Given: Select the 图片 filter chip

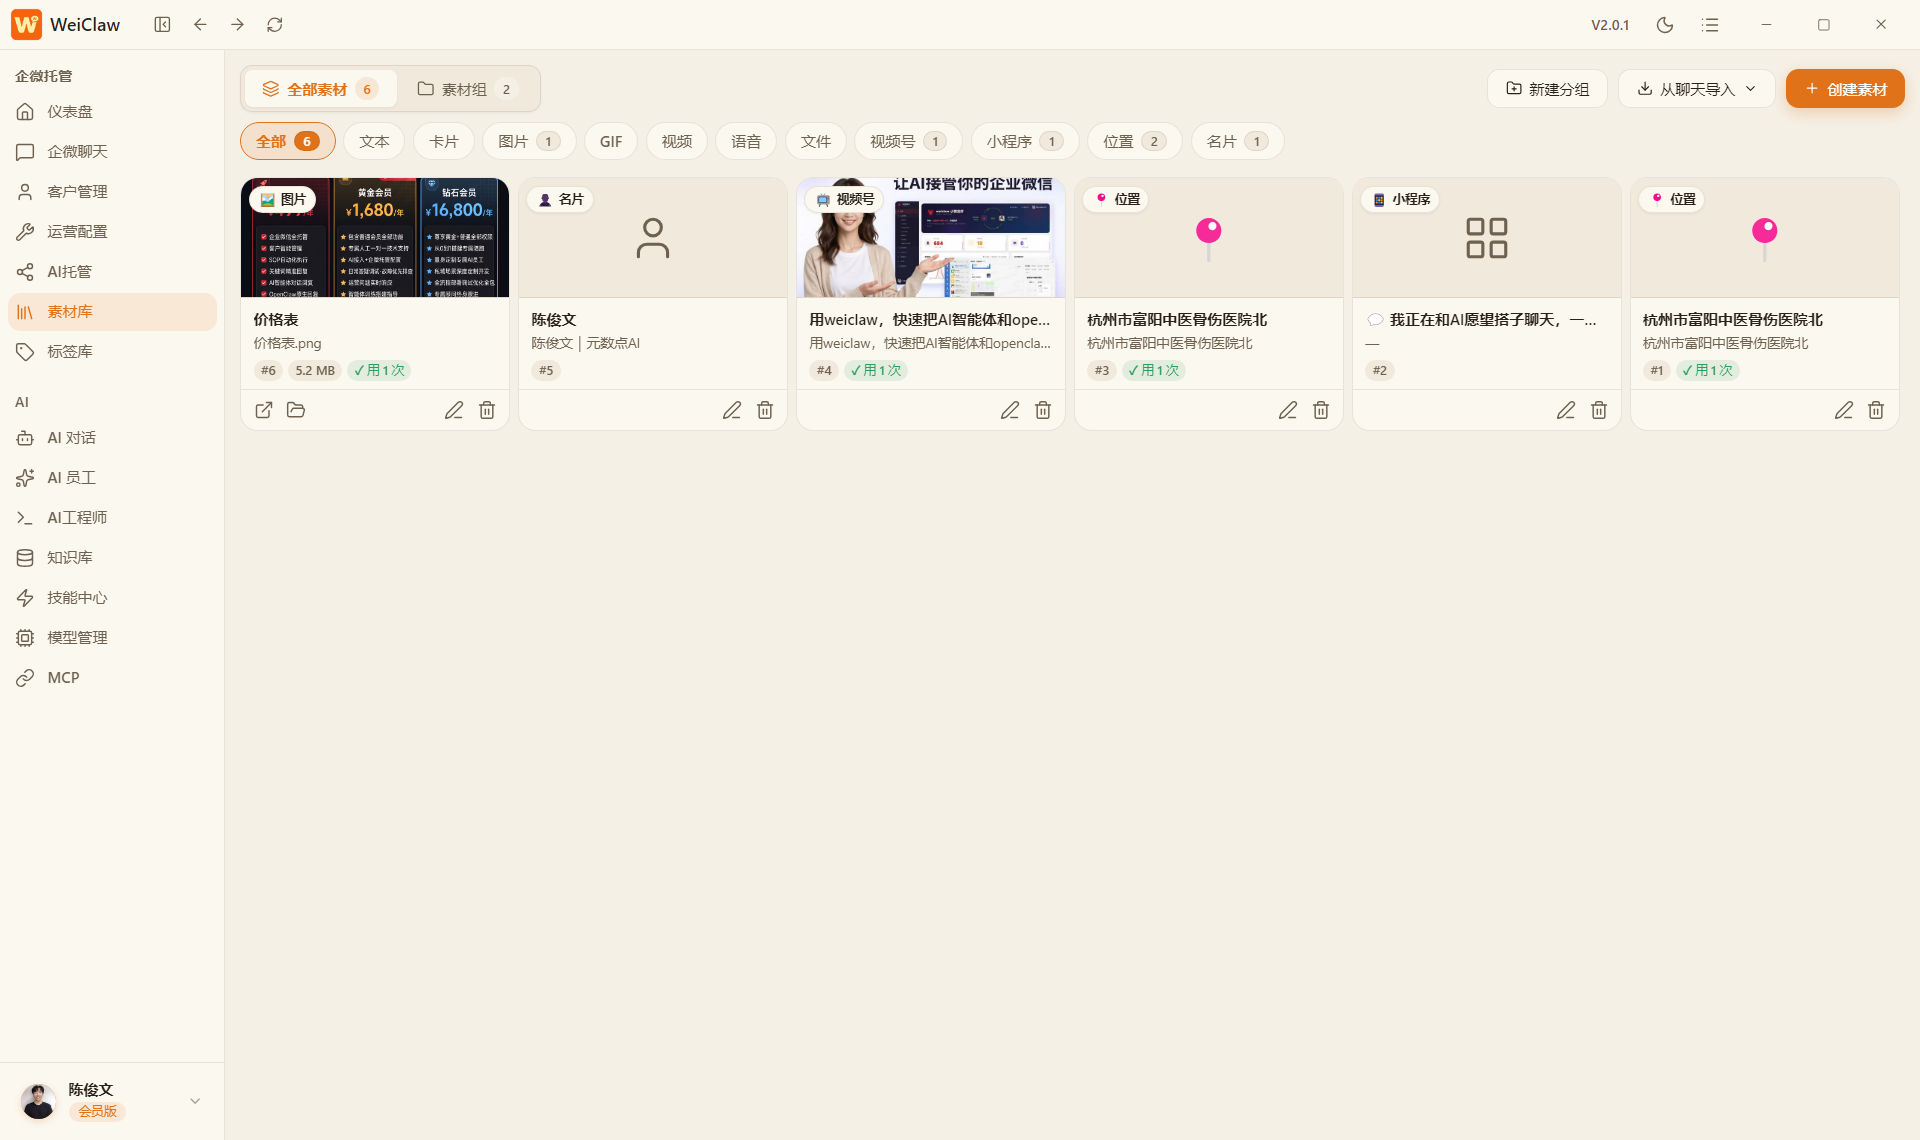Looking at the screenshot, I should [528, 141].
